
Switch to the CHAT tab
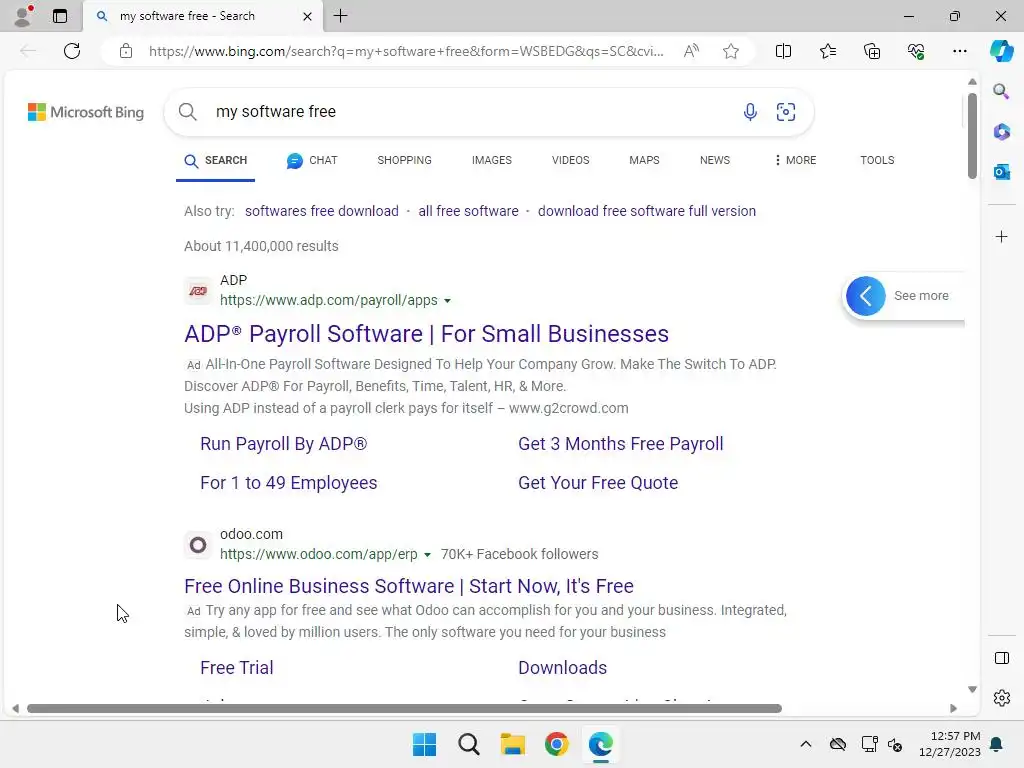click(x=312, y=161)
